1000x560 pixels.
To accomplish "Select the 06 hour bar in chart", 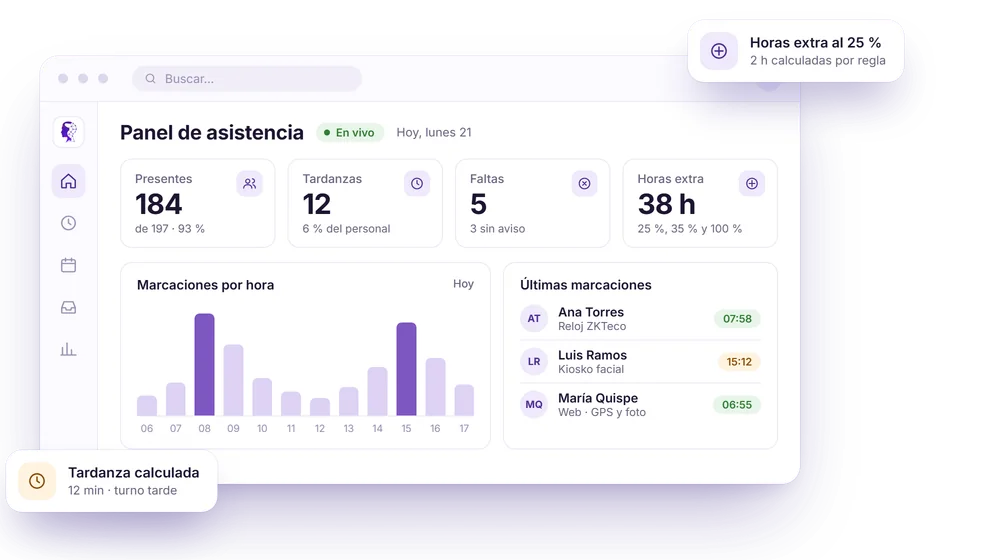I will pyautogui.click(x=147, y=406).
